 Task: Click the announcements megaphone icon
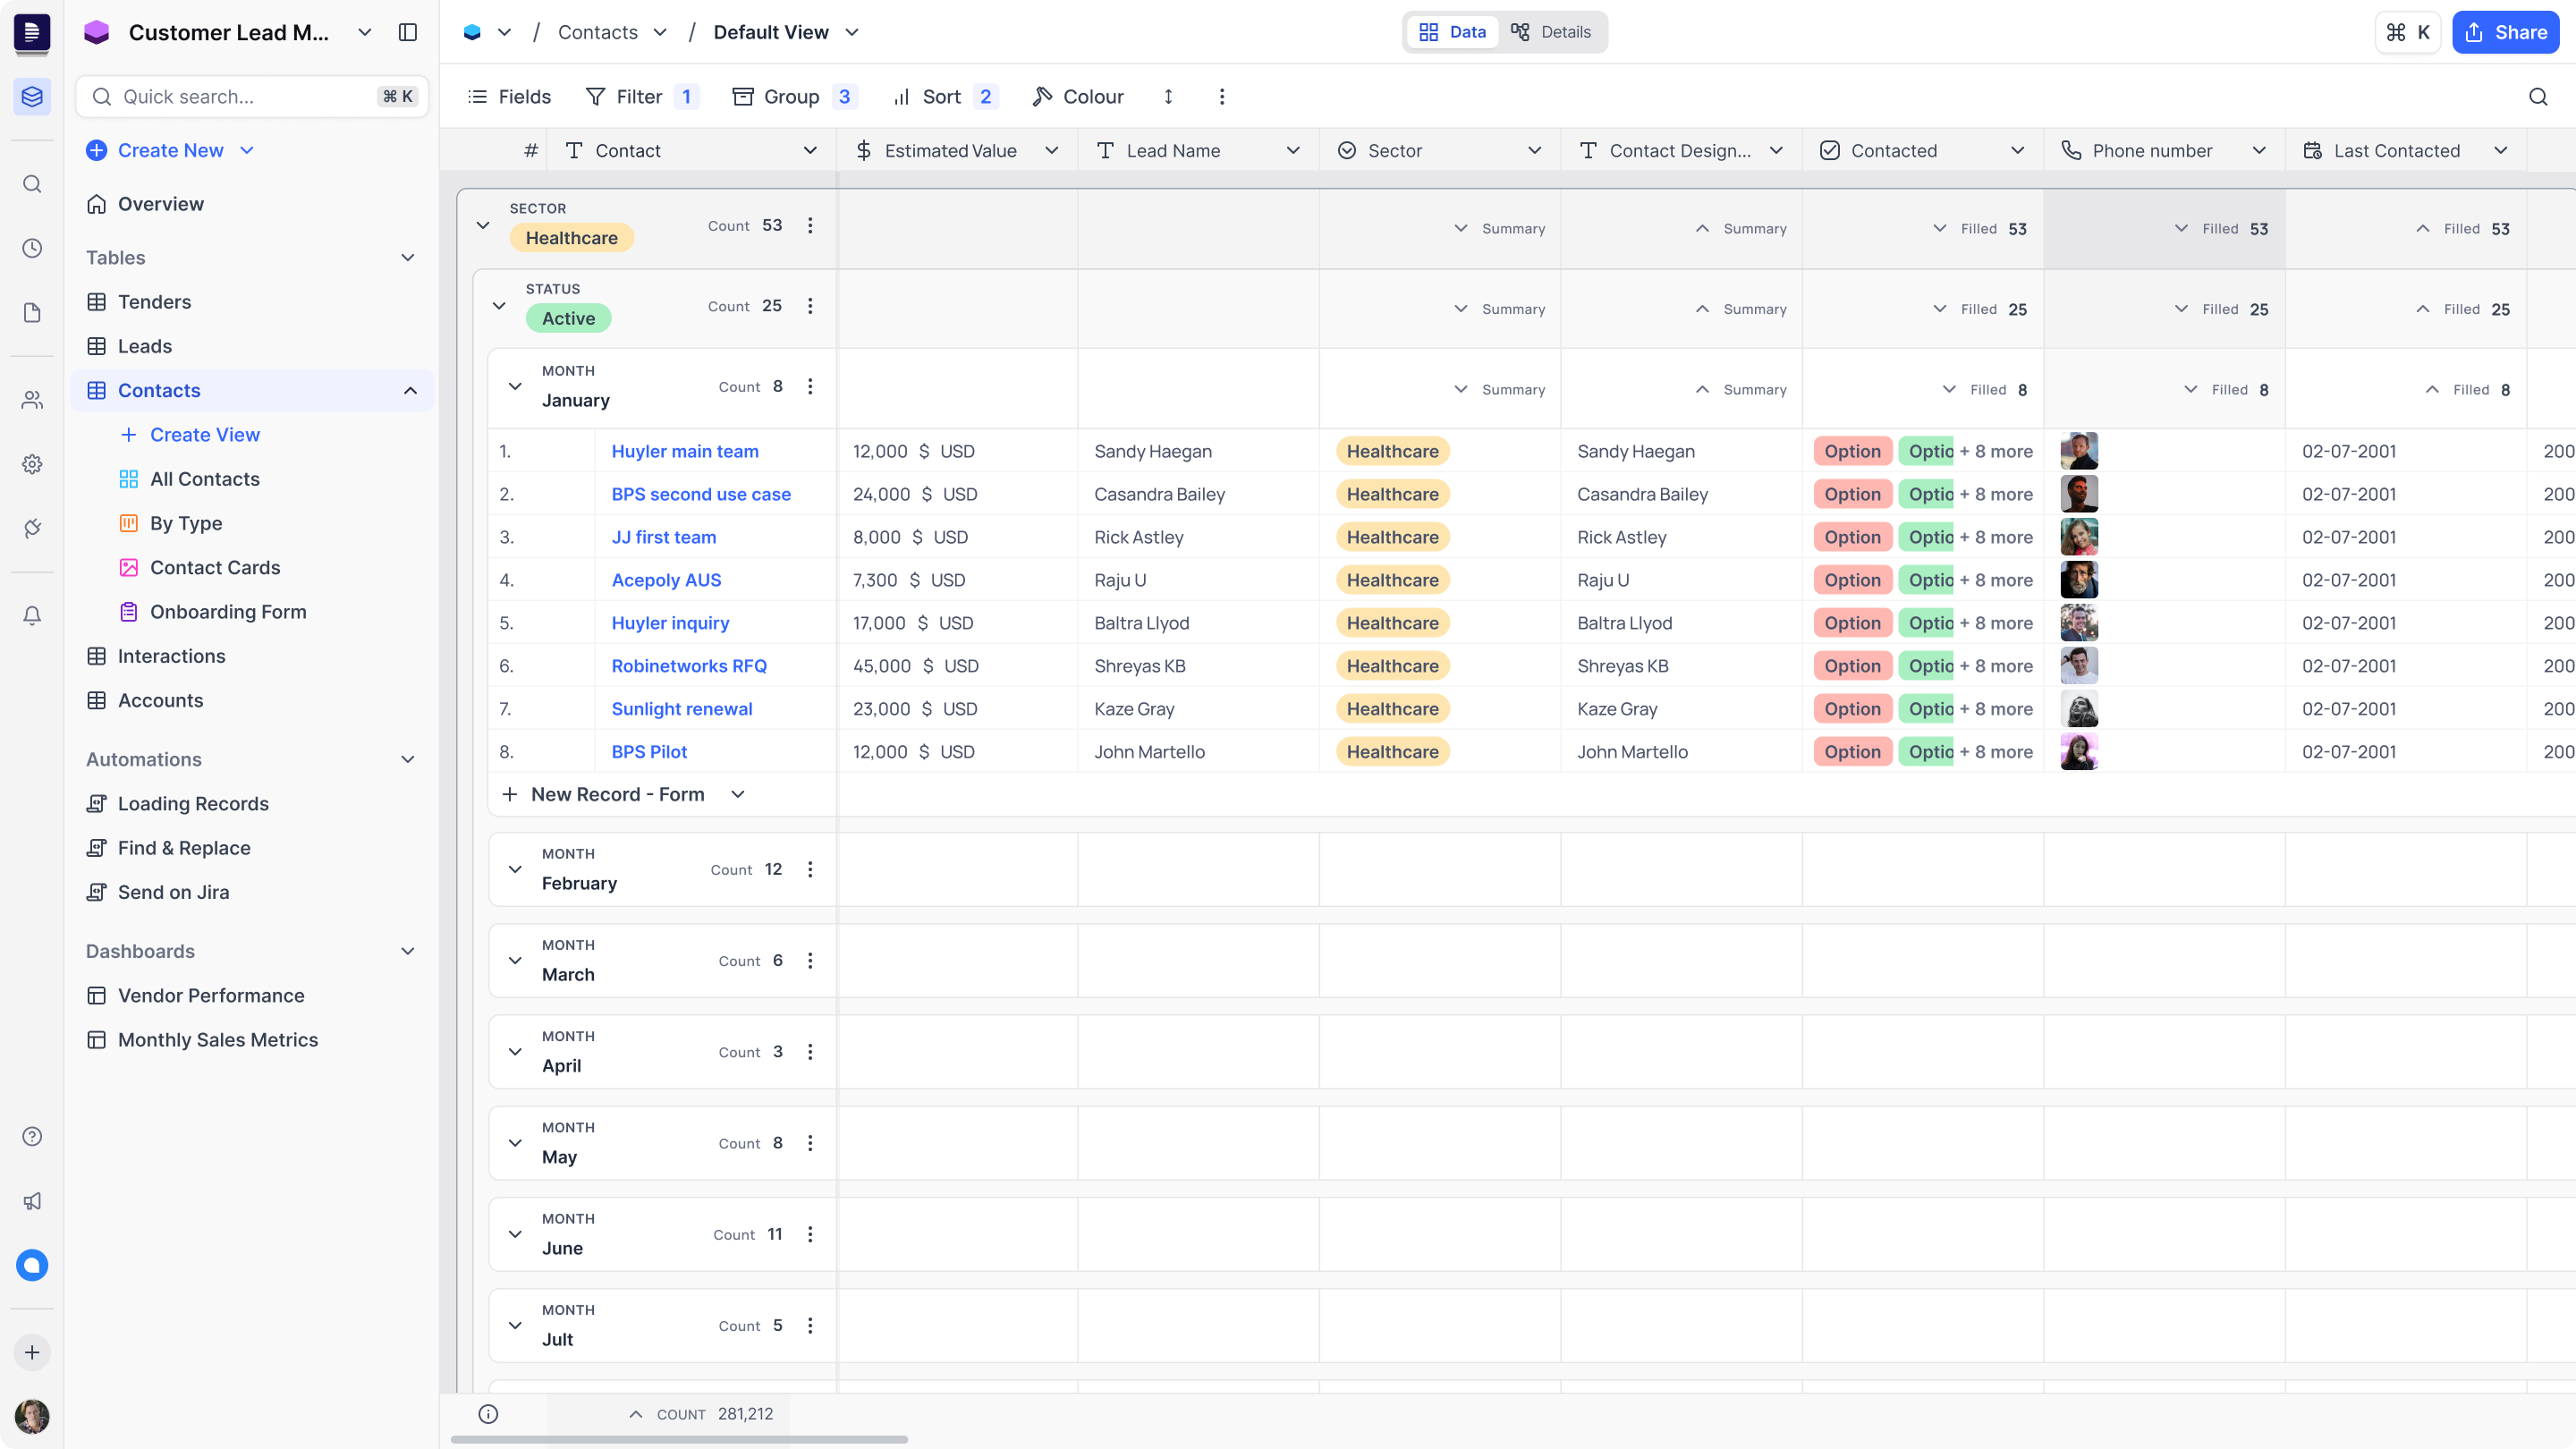pyautogui.click(x=32, y=1200)
